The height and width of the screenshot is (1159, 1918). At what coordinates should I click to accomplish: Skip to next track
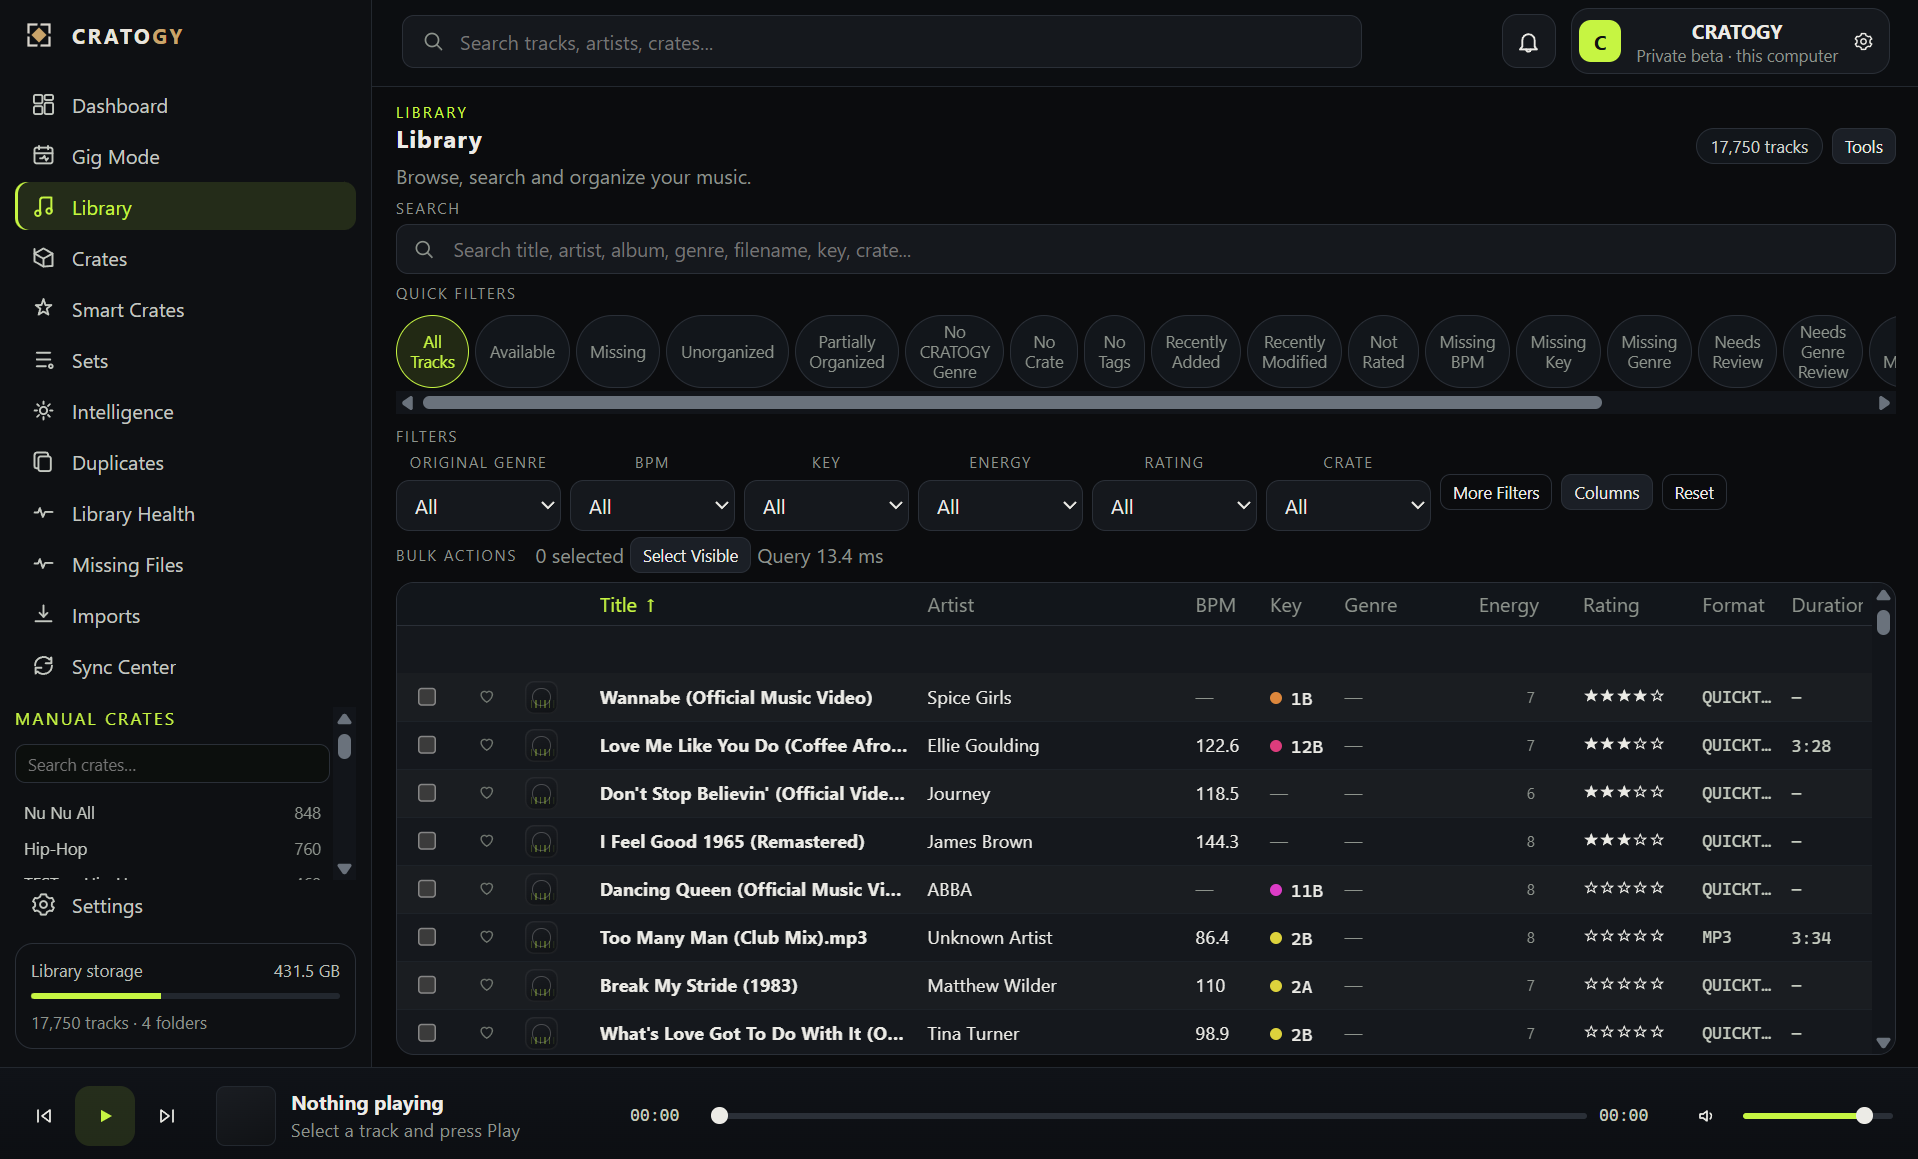pyautogui.click(x=167, y=1115)
